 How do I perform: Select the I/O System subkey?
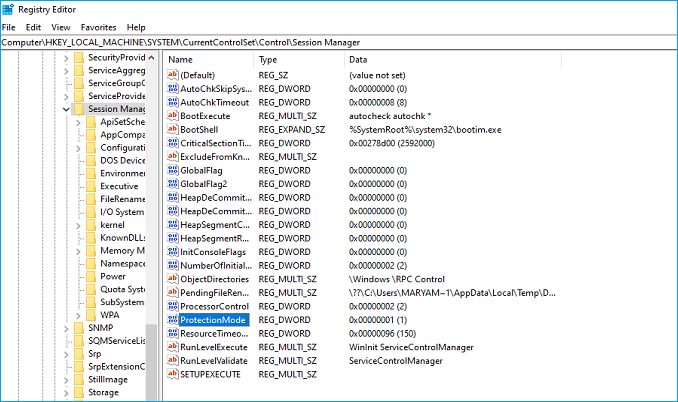coord(122,212)
